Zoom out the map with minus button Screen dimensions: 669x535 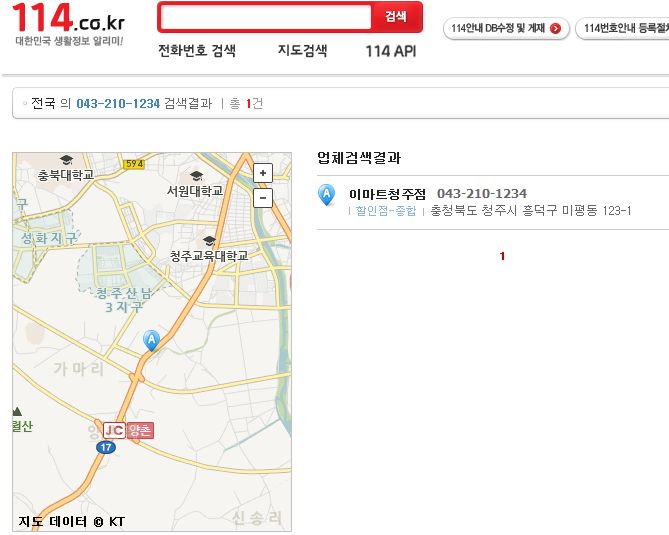263,198
